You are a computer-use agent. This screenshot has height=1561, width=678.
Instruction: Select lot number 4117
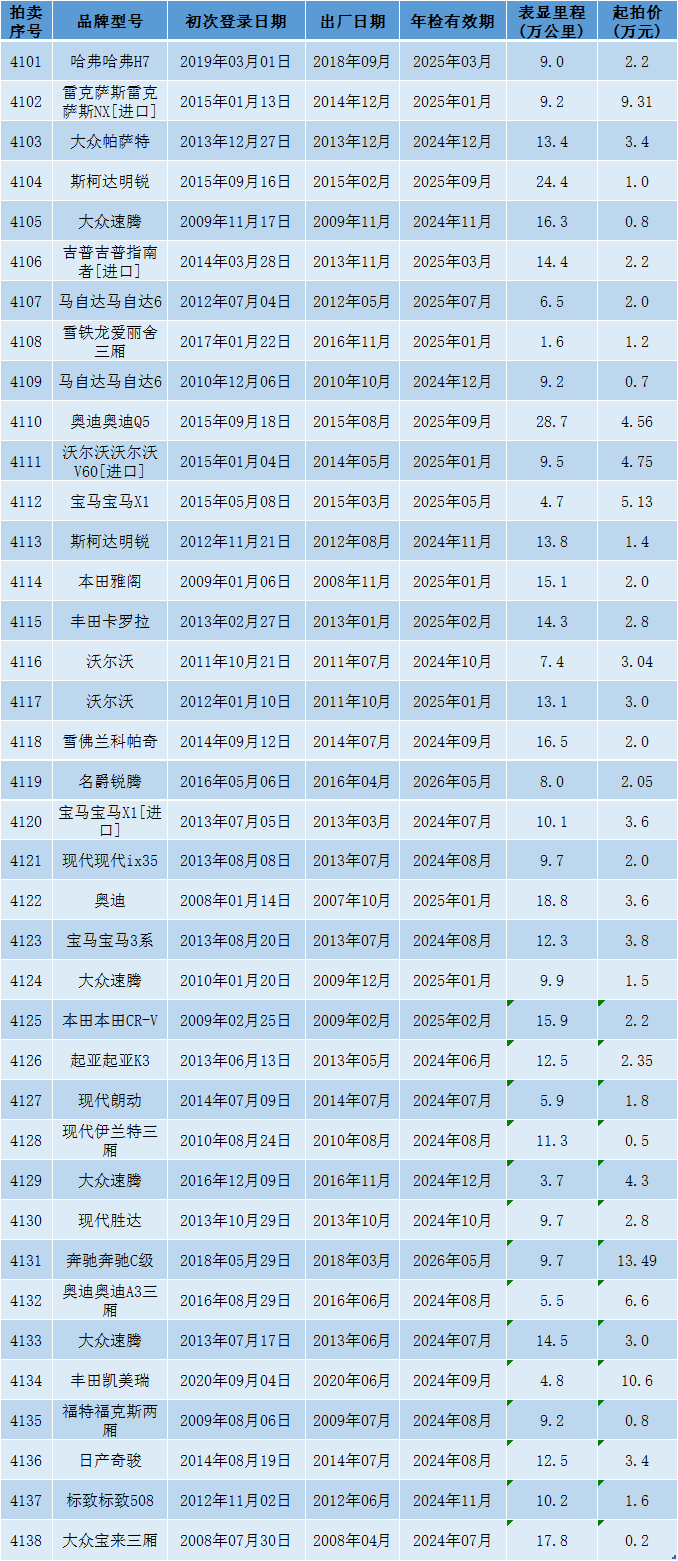tap(26, 701)
